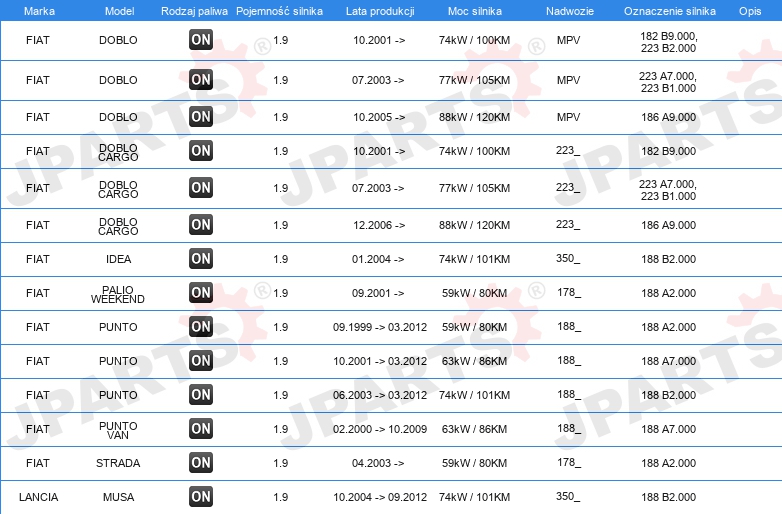
Task: Click the Lata produkcji column header
Action: [380, 11]
